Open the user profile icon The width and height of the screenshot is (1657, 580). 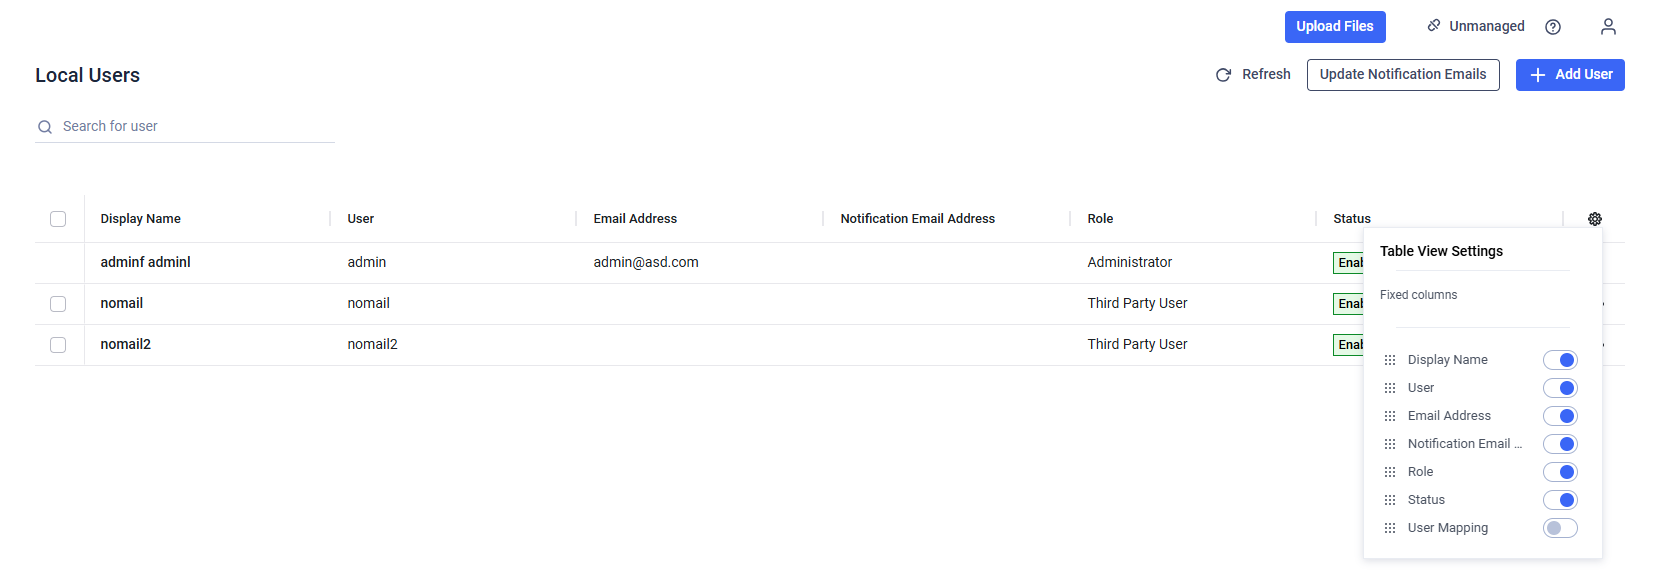(x=1608, y=26)
